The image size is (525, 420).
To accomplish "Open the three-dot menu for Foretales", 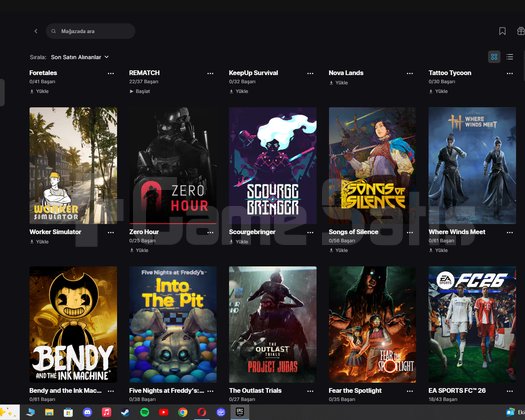I will pyautogui.click(x=111, y=73).
